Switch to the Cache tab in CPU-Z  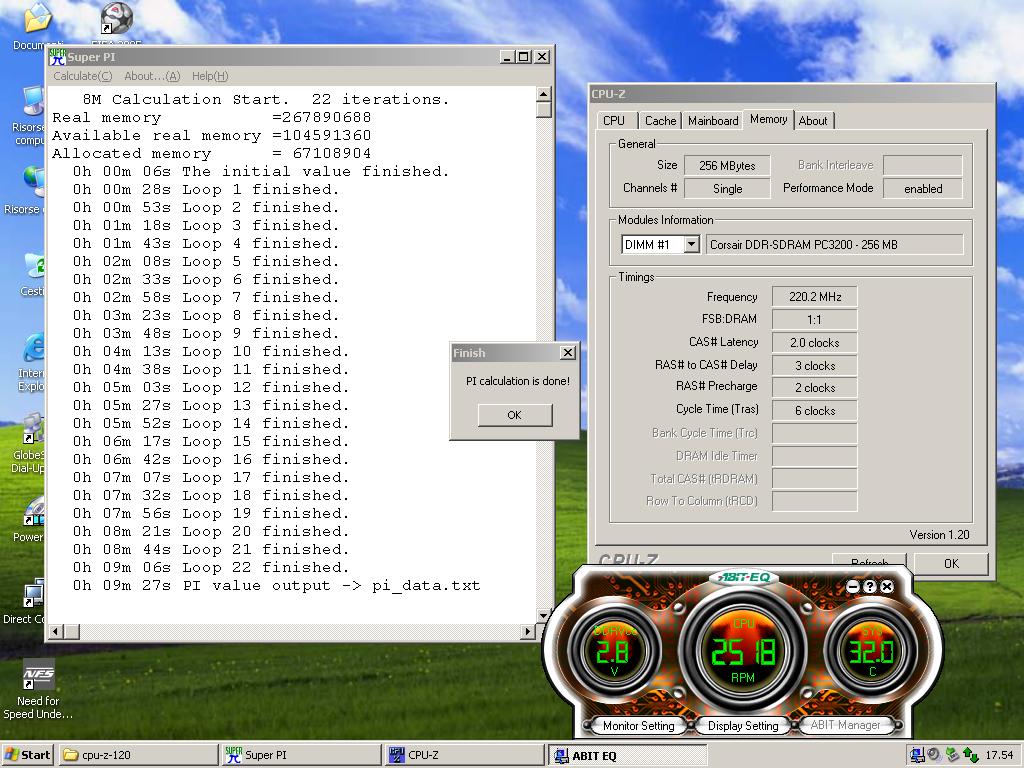pos(660,121)
